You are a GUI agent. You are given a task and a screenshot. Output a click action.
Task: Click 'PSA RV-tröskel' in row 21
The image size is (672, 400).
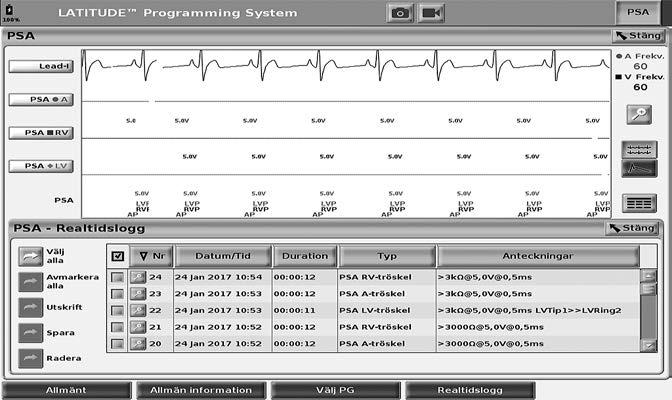coord(375,327)
